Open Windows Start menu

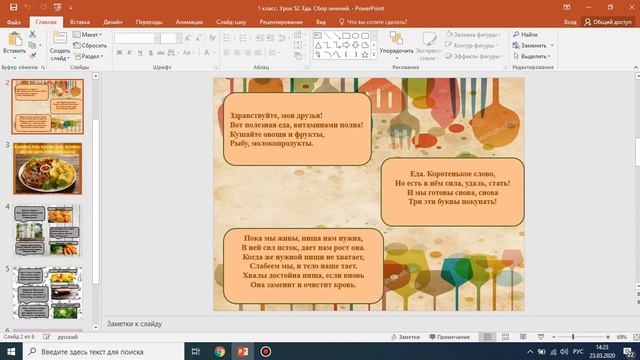[11, 351]
